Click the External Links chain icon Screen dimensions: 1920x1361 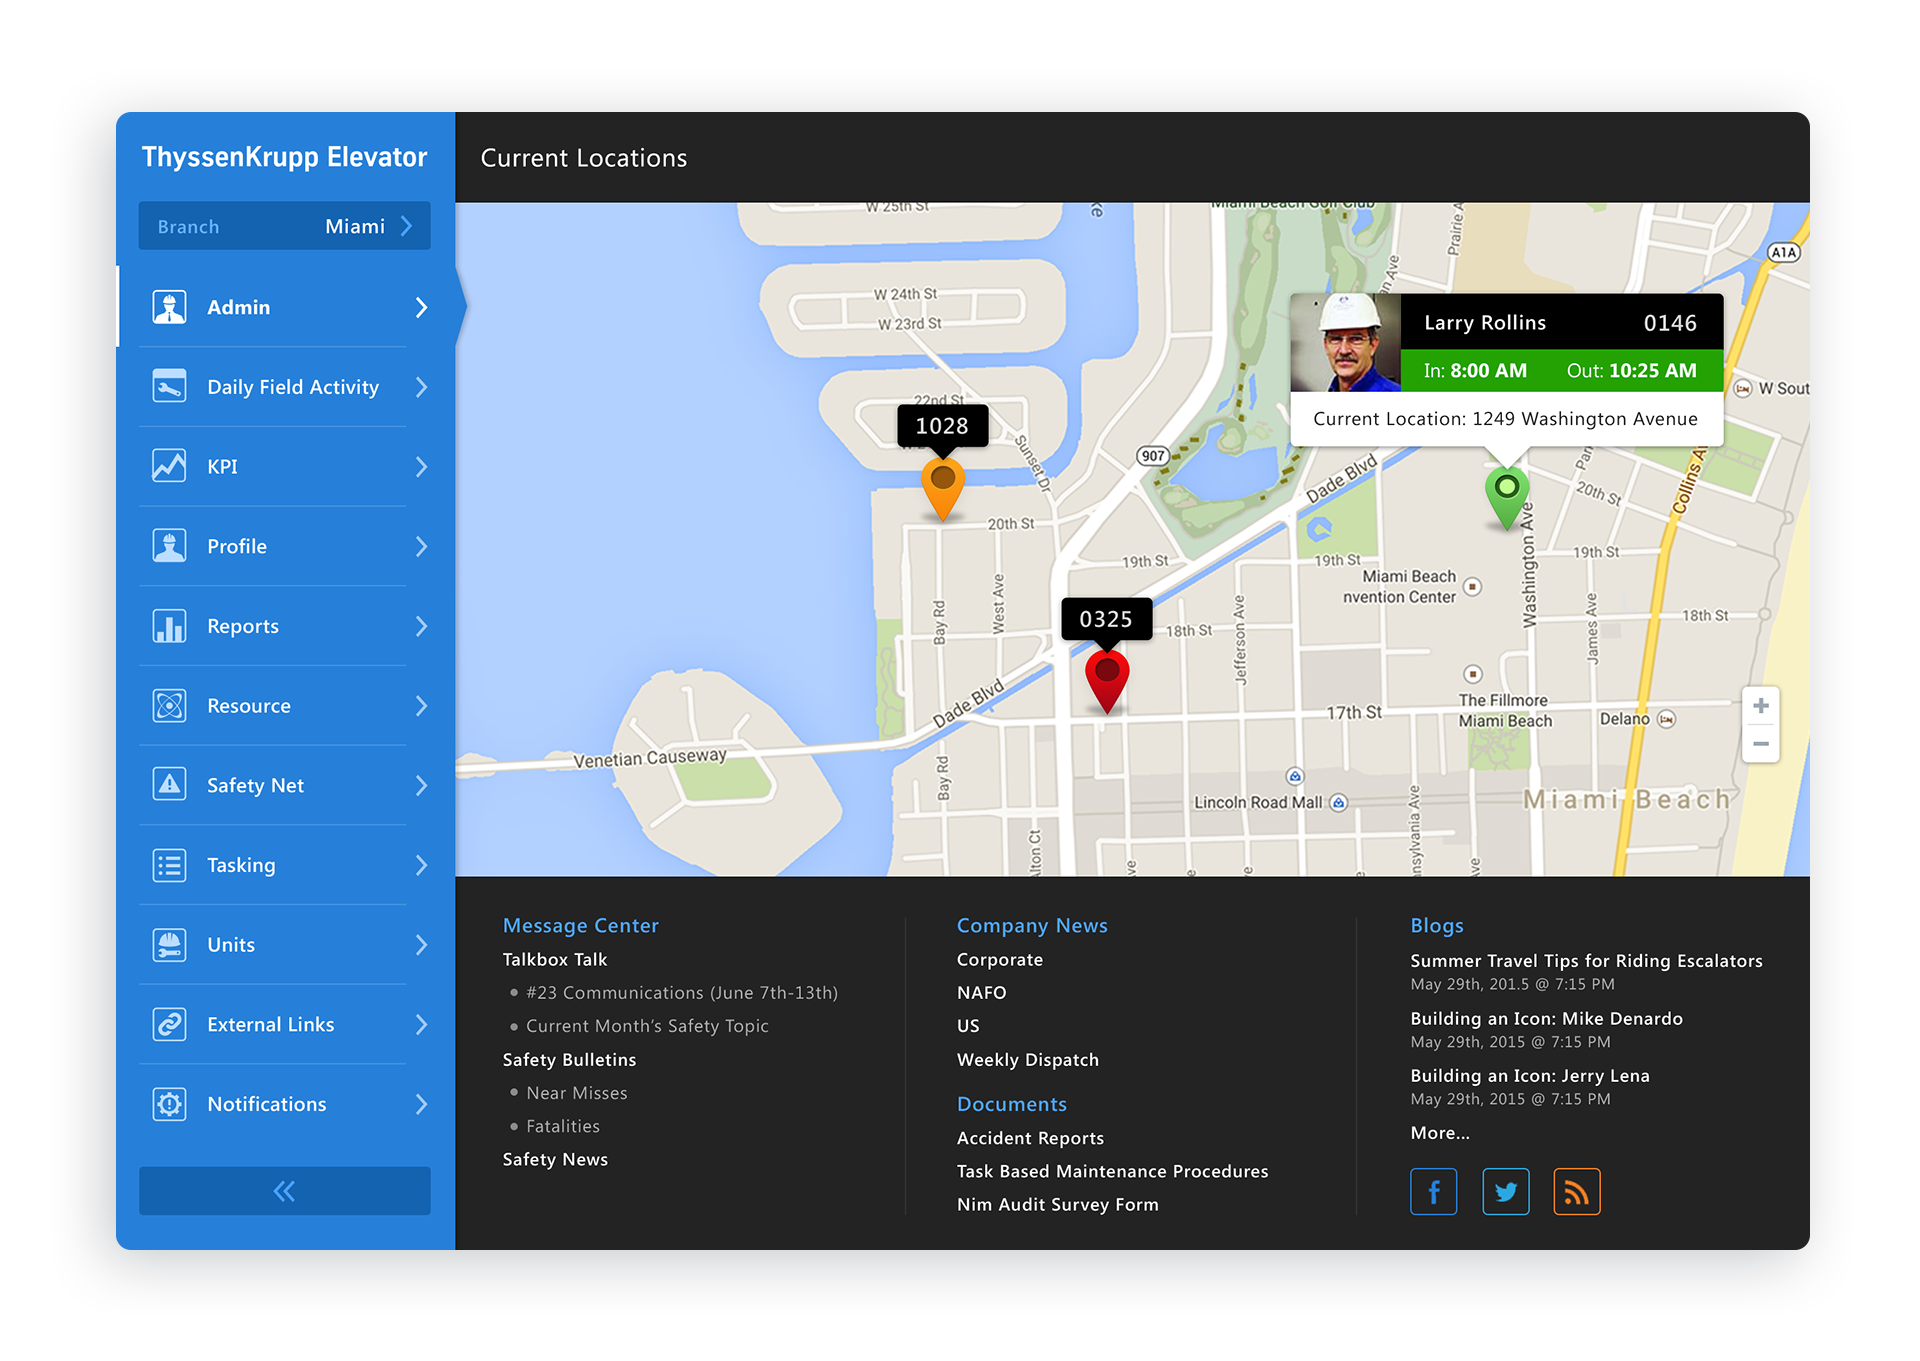[x=169, y=1024]
